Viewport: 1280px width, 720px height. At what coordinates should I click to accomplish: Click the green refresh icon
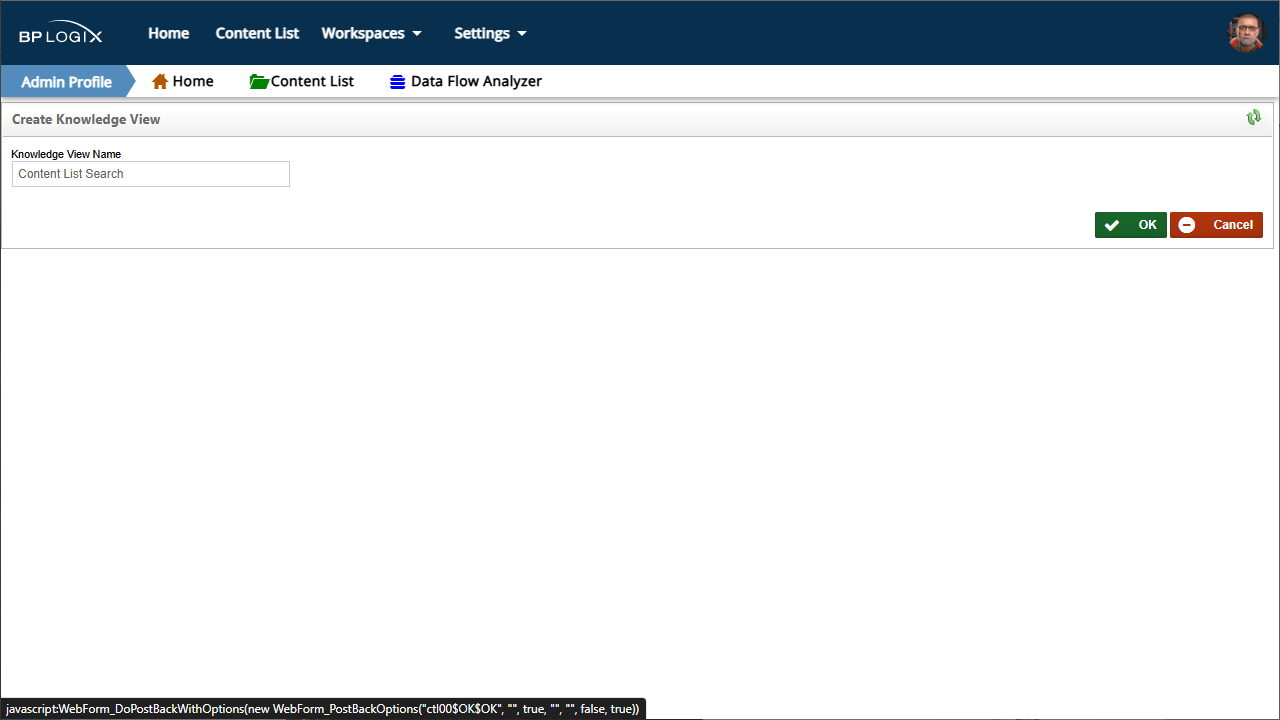(x=1254, y=118)
